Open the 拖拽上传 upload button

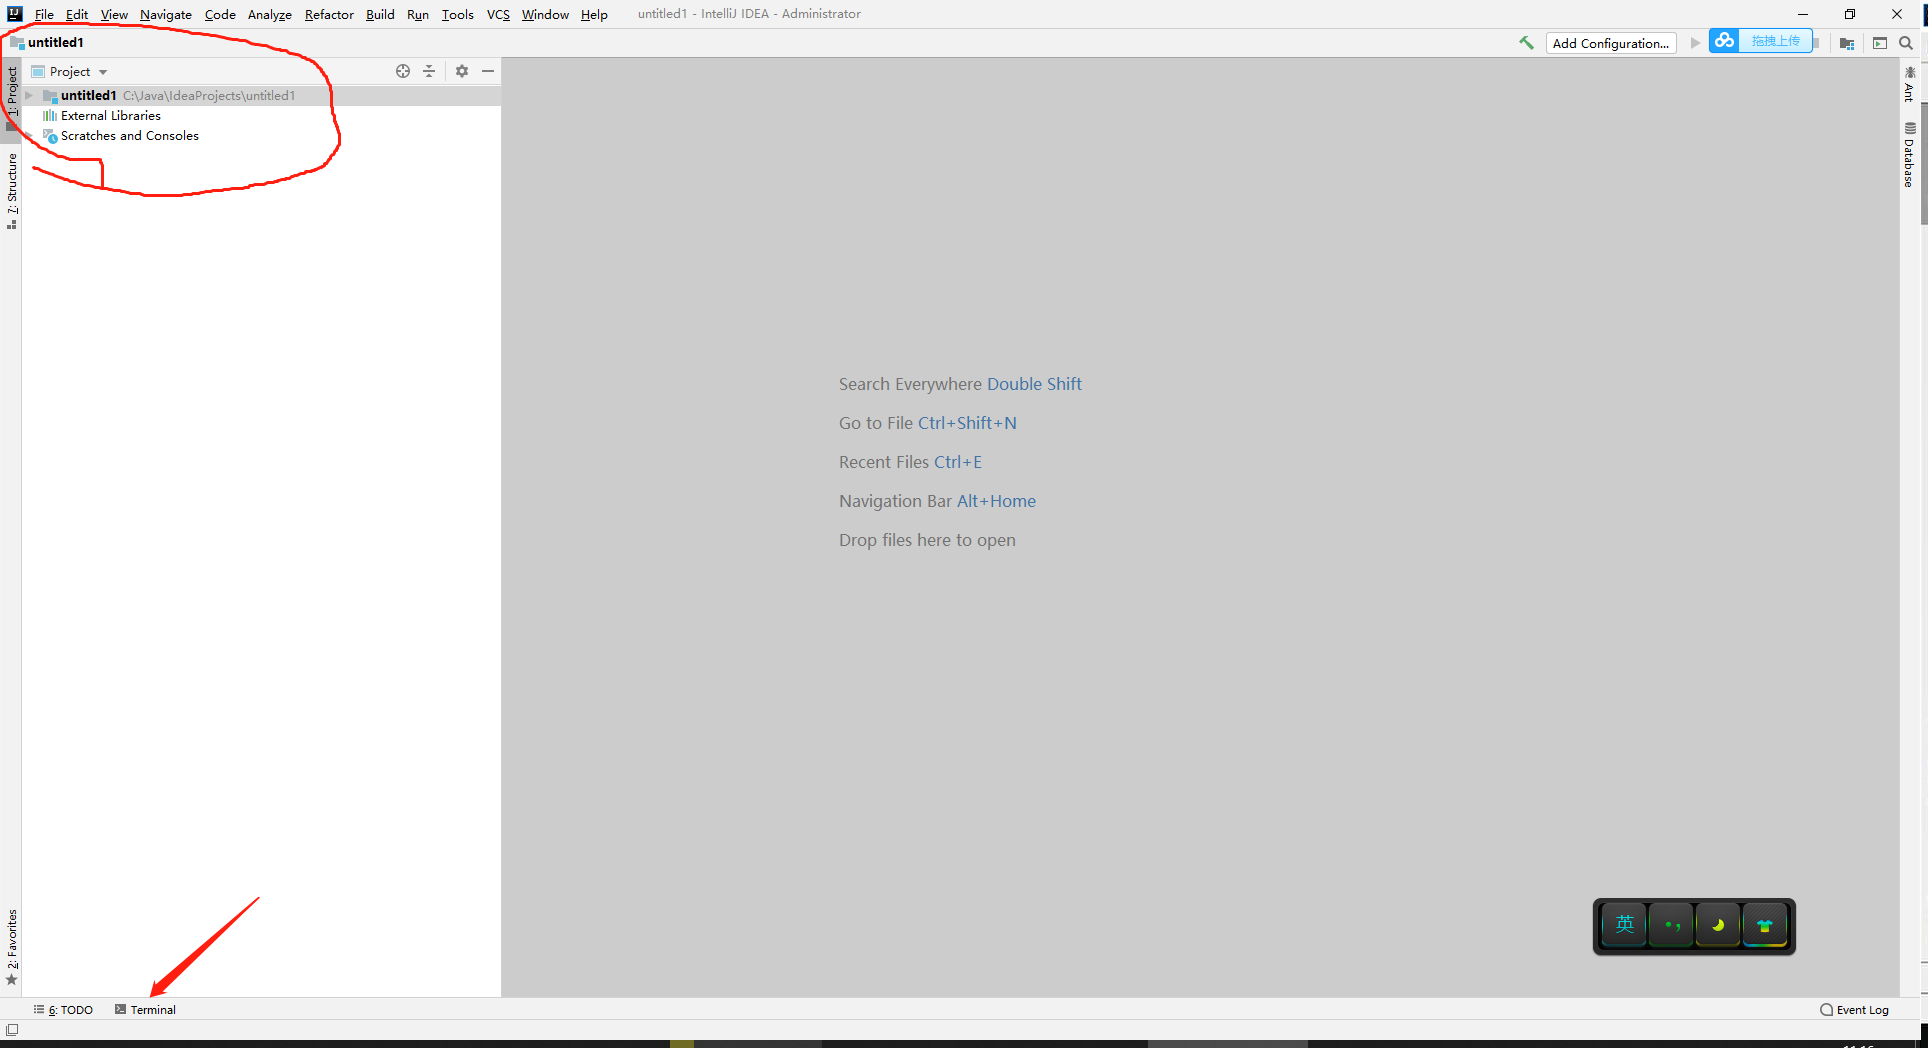(x=1776, y=41)
